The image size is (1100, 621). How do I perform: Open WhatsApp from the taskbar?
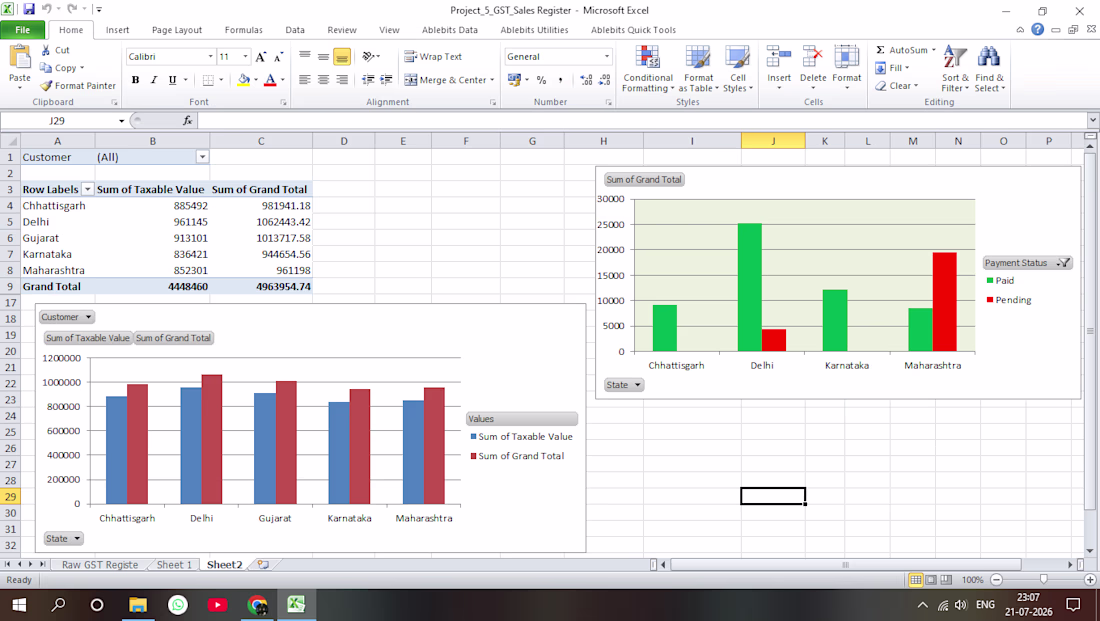[177, 604]
